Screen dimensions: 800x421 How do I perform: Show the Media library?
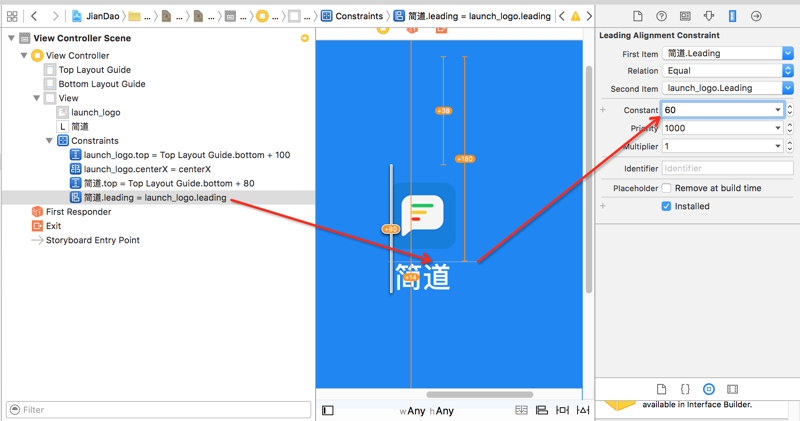[x=732, y=389]
